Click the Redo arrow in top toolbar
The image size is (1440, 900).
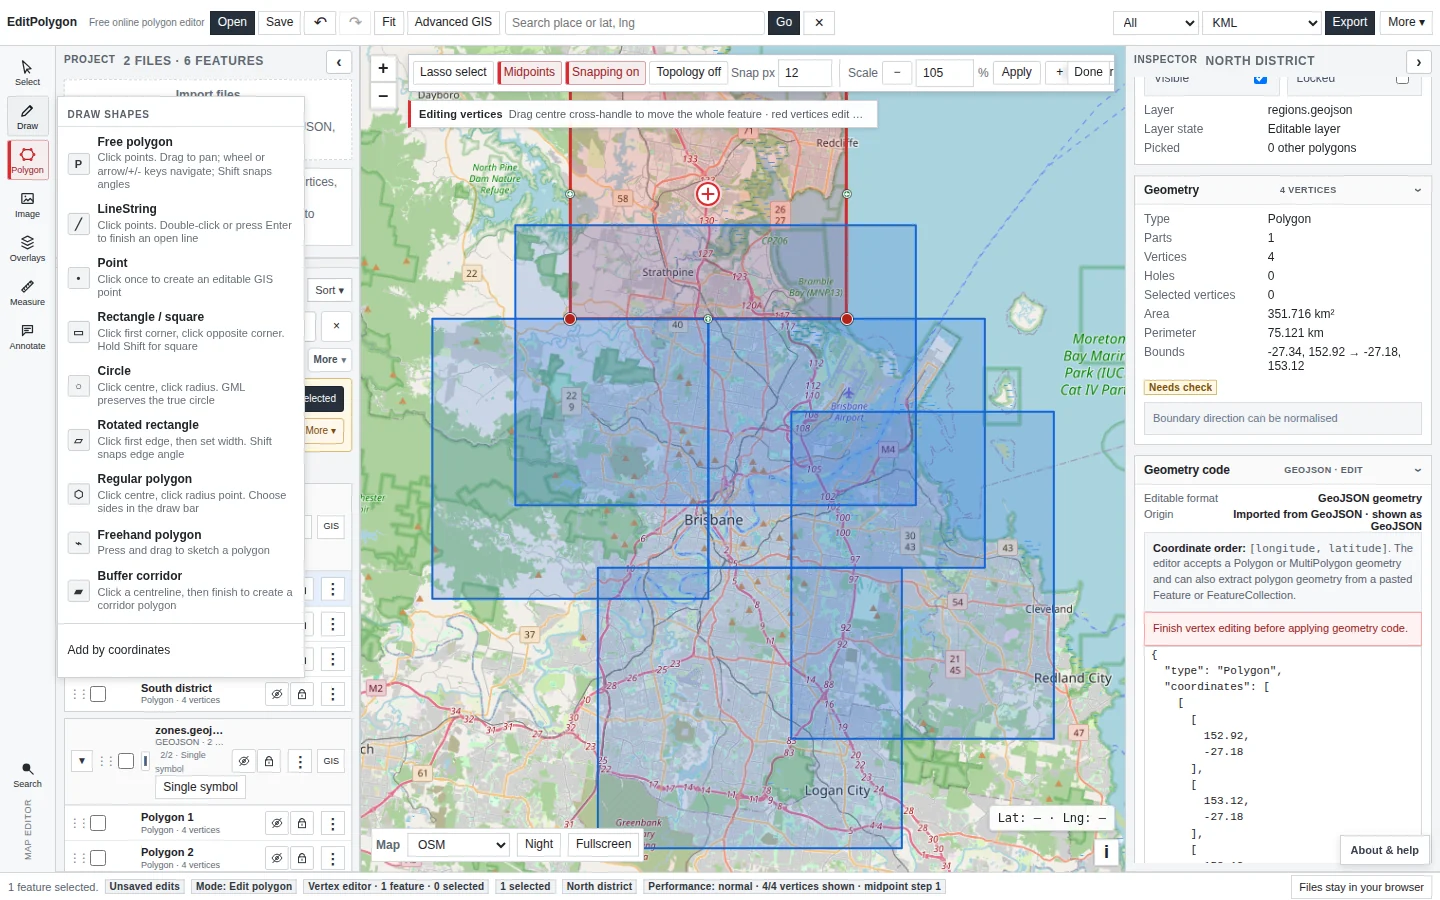(355, 22)
